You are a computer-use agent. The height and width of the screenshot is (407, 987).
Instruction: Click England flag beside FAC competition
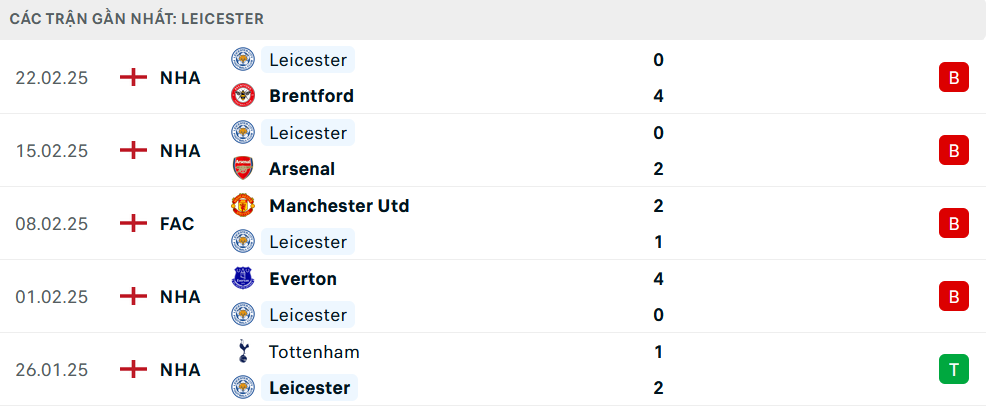133,224
